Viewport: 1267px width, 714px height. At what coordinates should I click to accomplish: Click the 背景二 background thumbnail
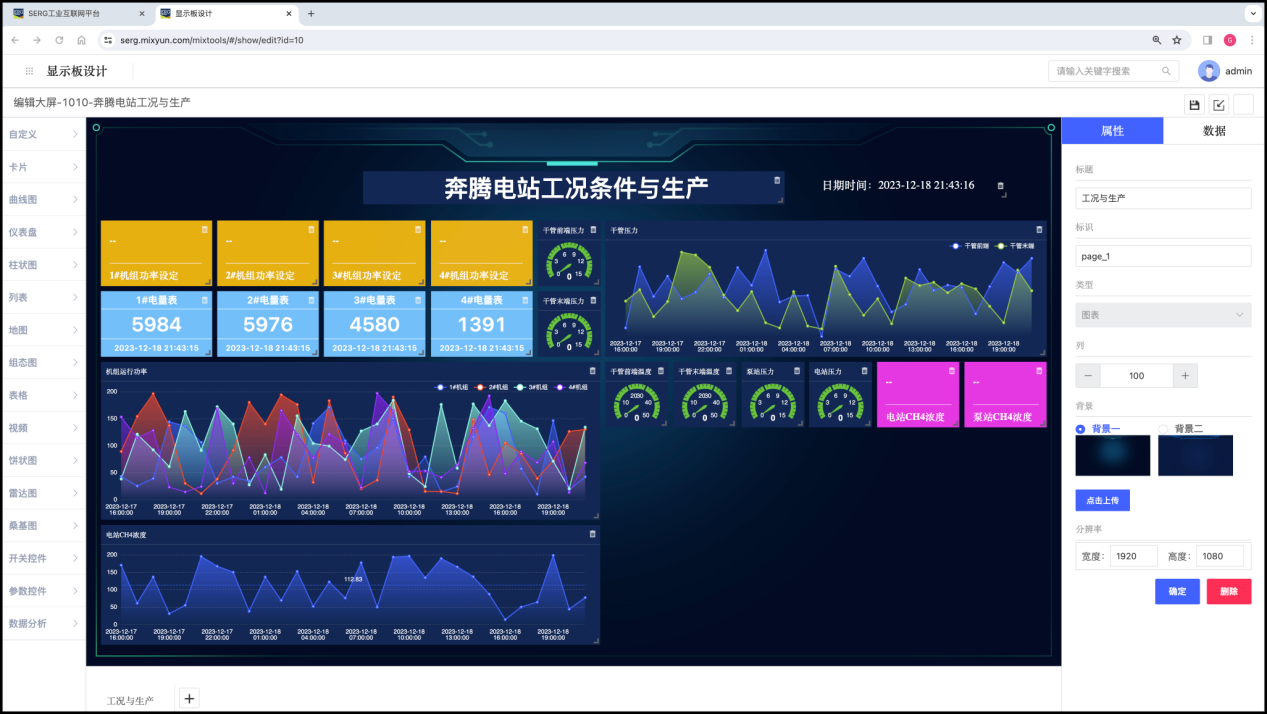1195,456
